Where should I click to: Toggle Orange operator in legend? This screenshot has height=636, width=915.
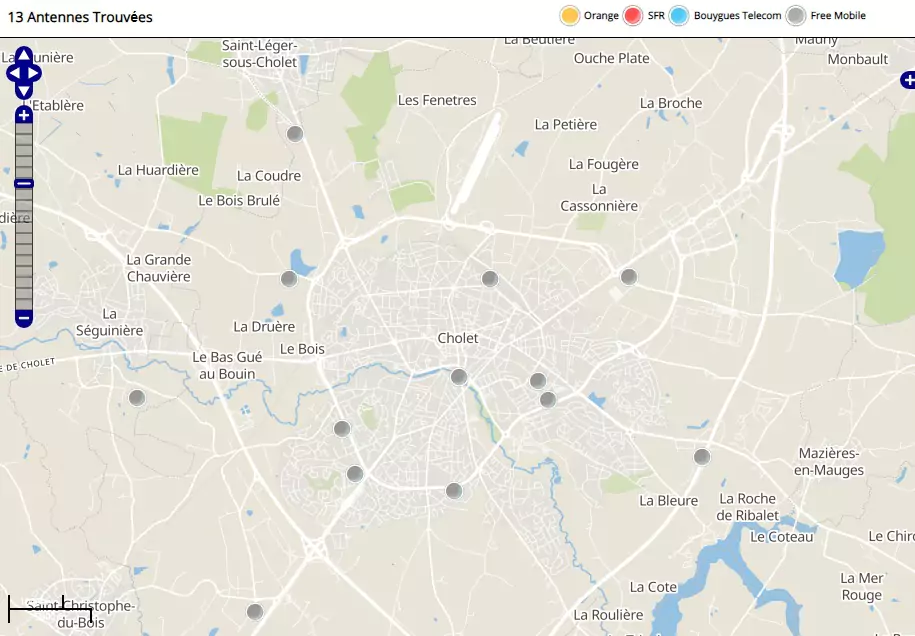pyautogui.click(x=570, y=16)
